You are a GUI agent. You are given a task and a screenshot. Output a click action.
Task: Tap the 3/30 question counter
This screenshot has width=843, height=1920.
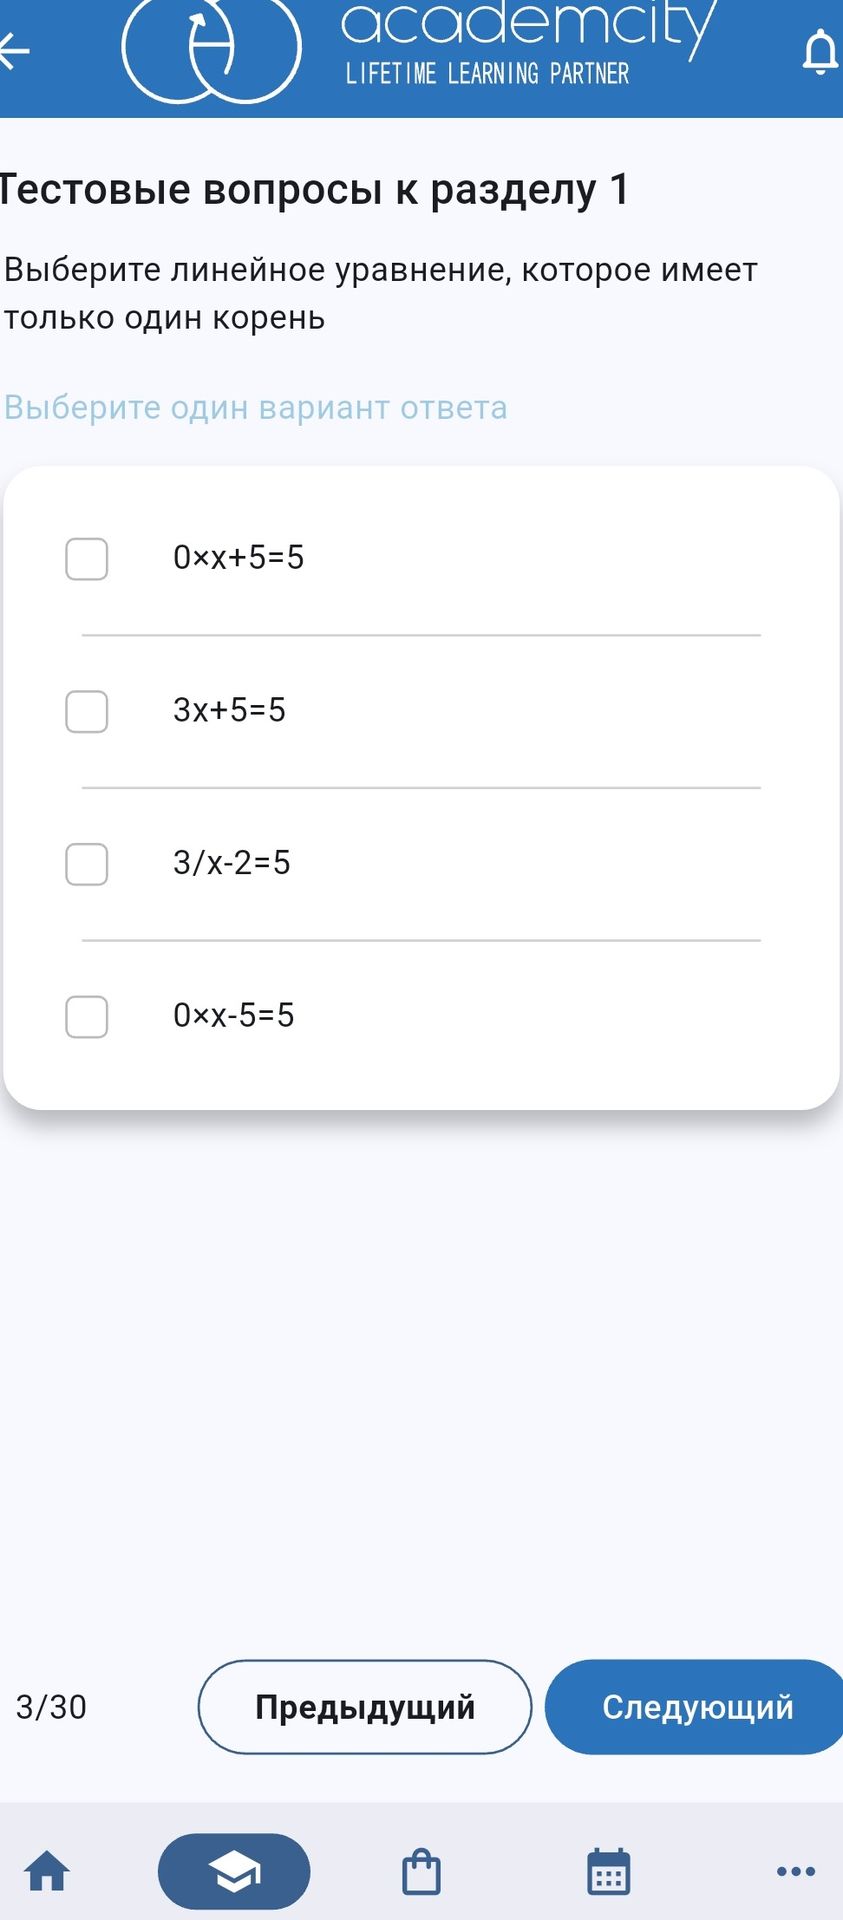pyautogui.click(x=51, y=1707)
